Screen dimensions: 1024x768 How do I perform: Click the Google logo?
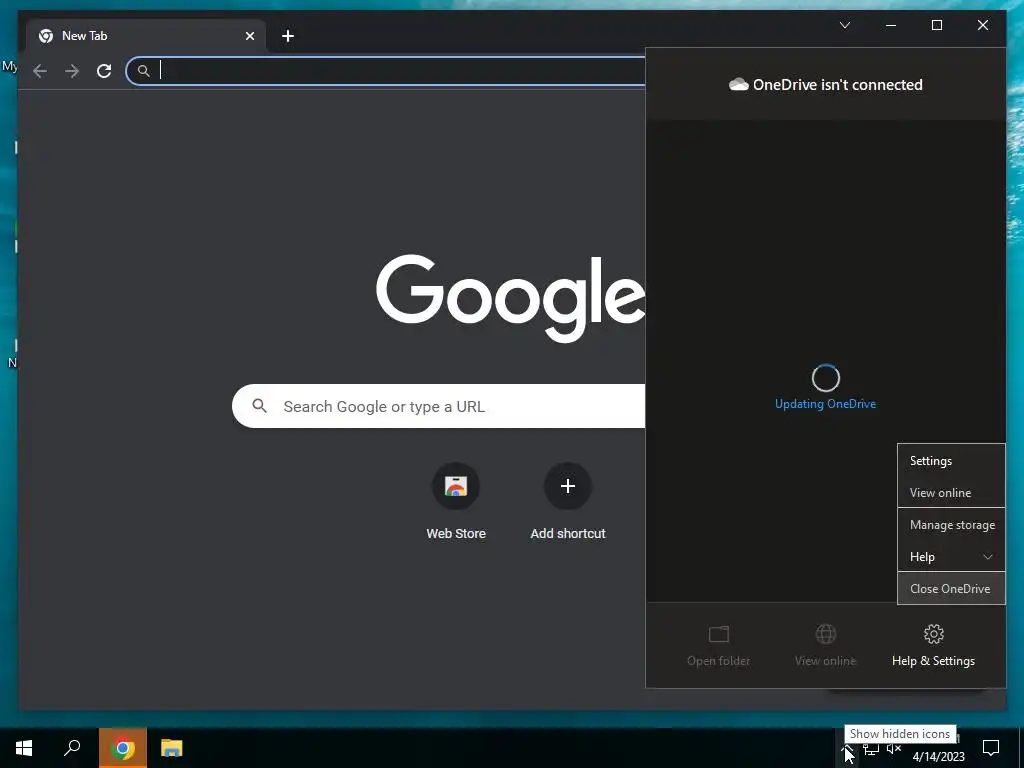click(510, 298)
